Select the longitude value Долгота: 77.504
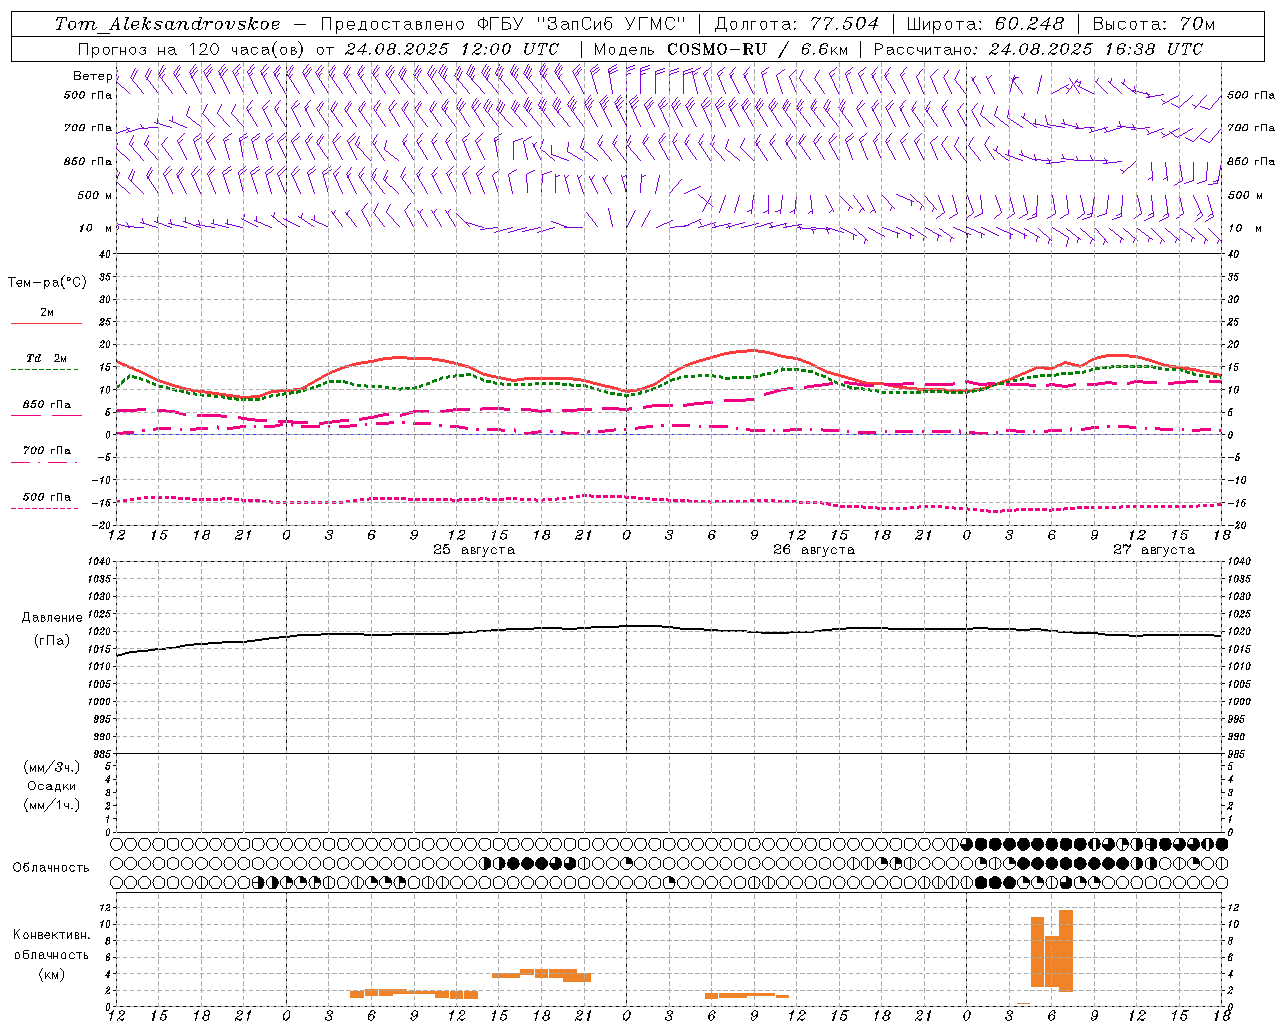The width and height of the screenshot is (1280, 1024). coord(797,24)
